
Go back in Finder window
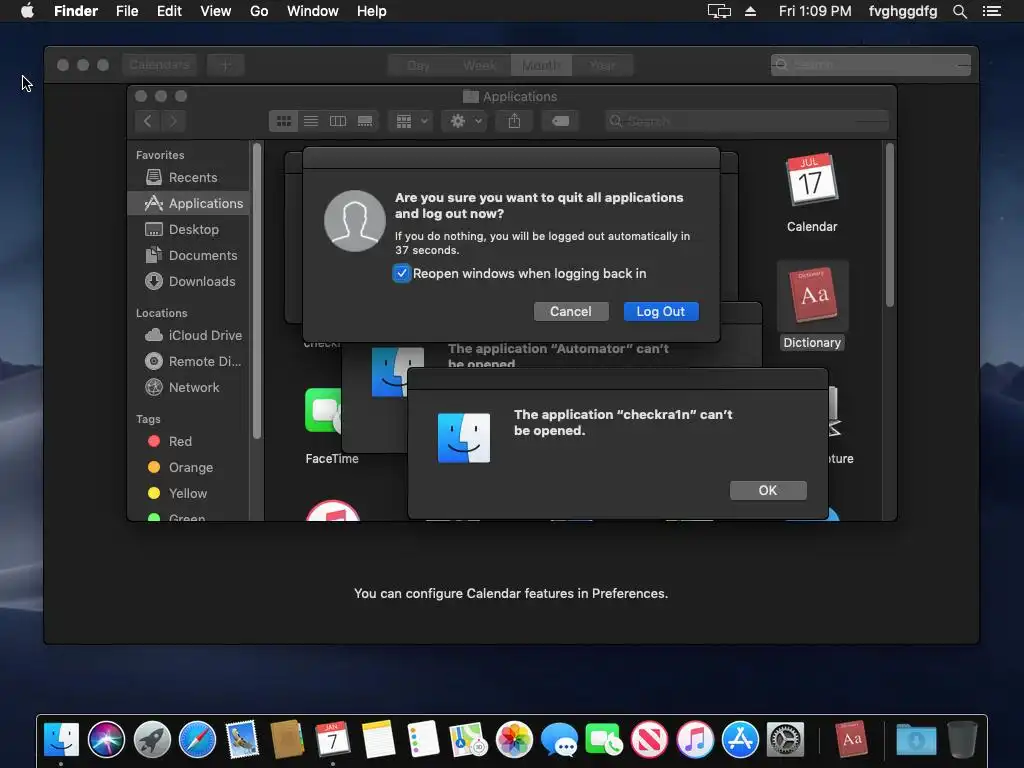click(148, 121)
